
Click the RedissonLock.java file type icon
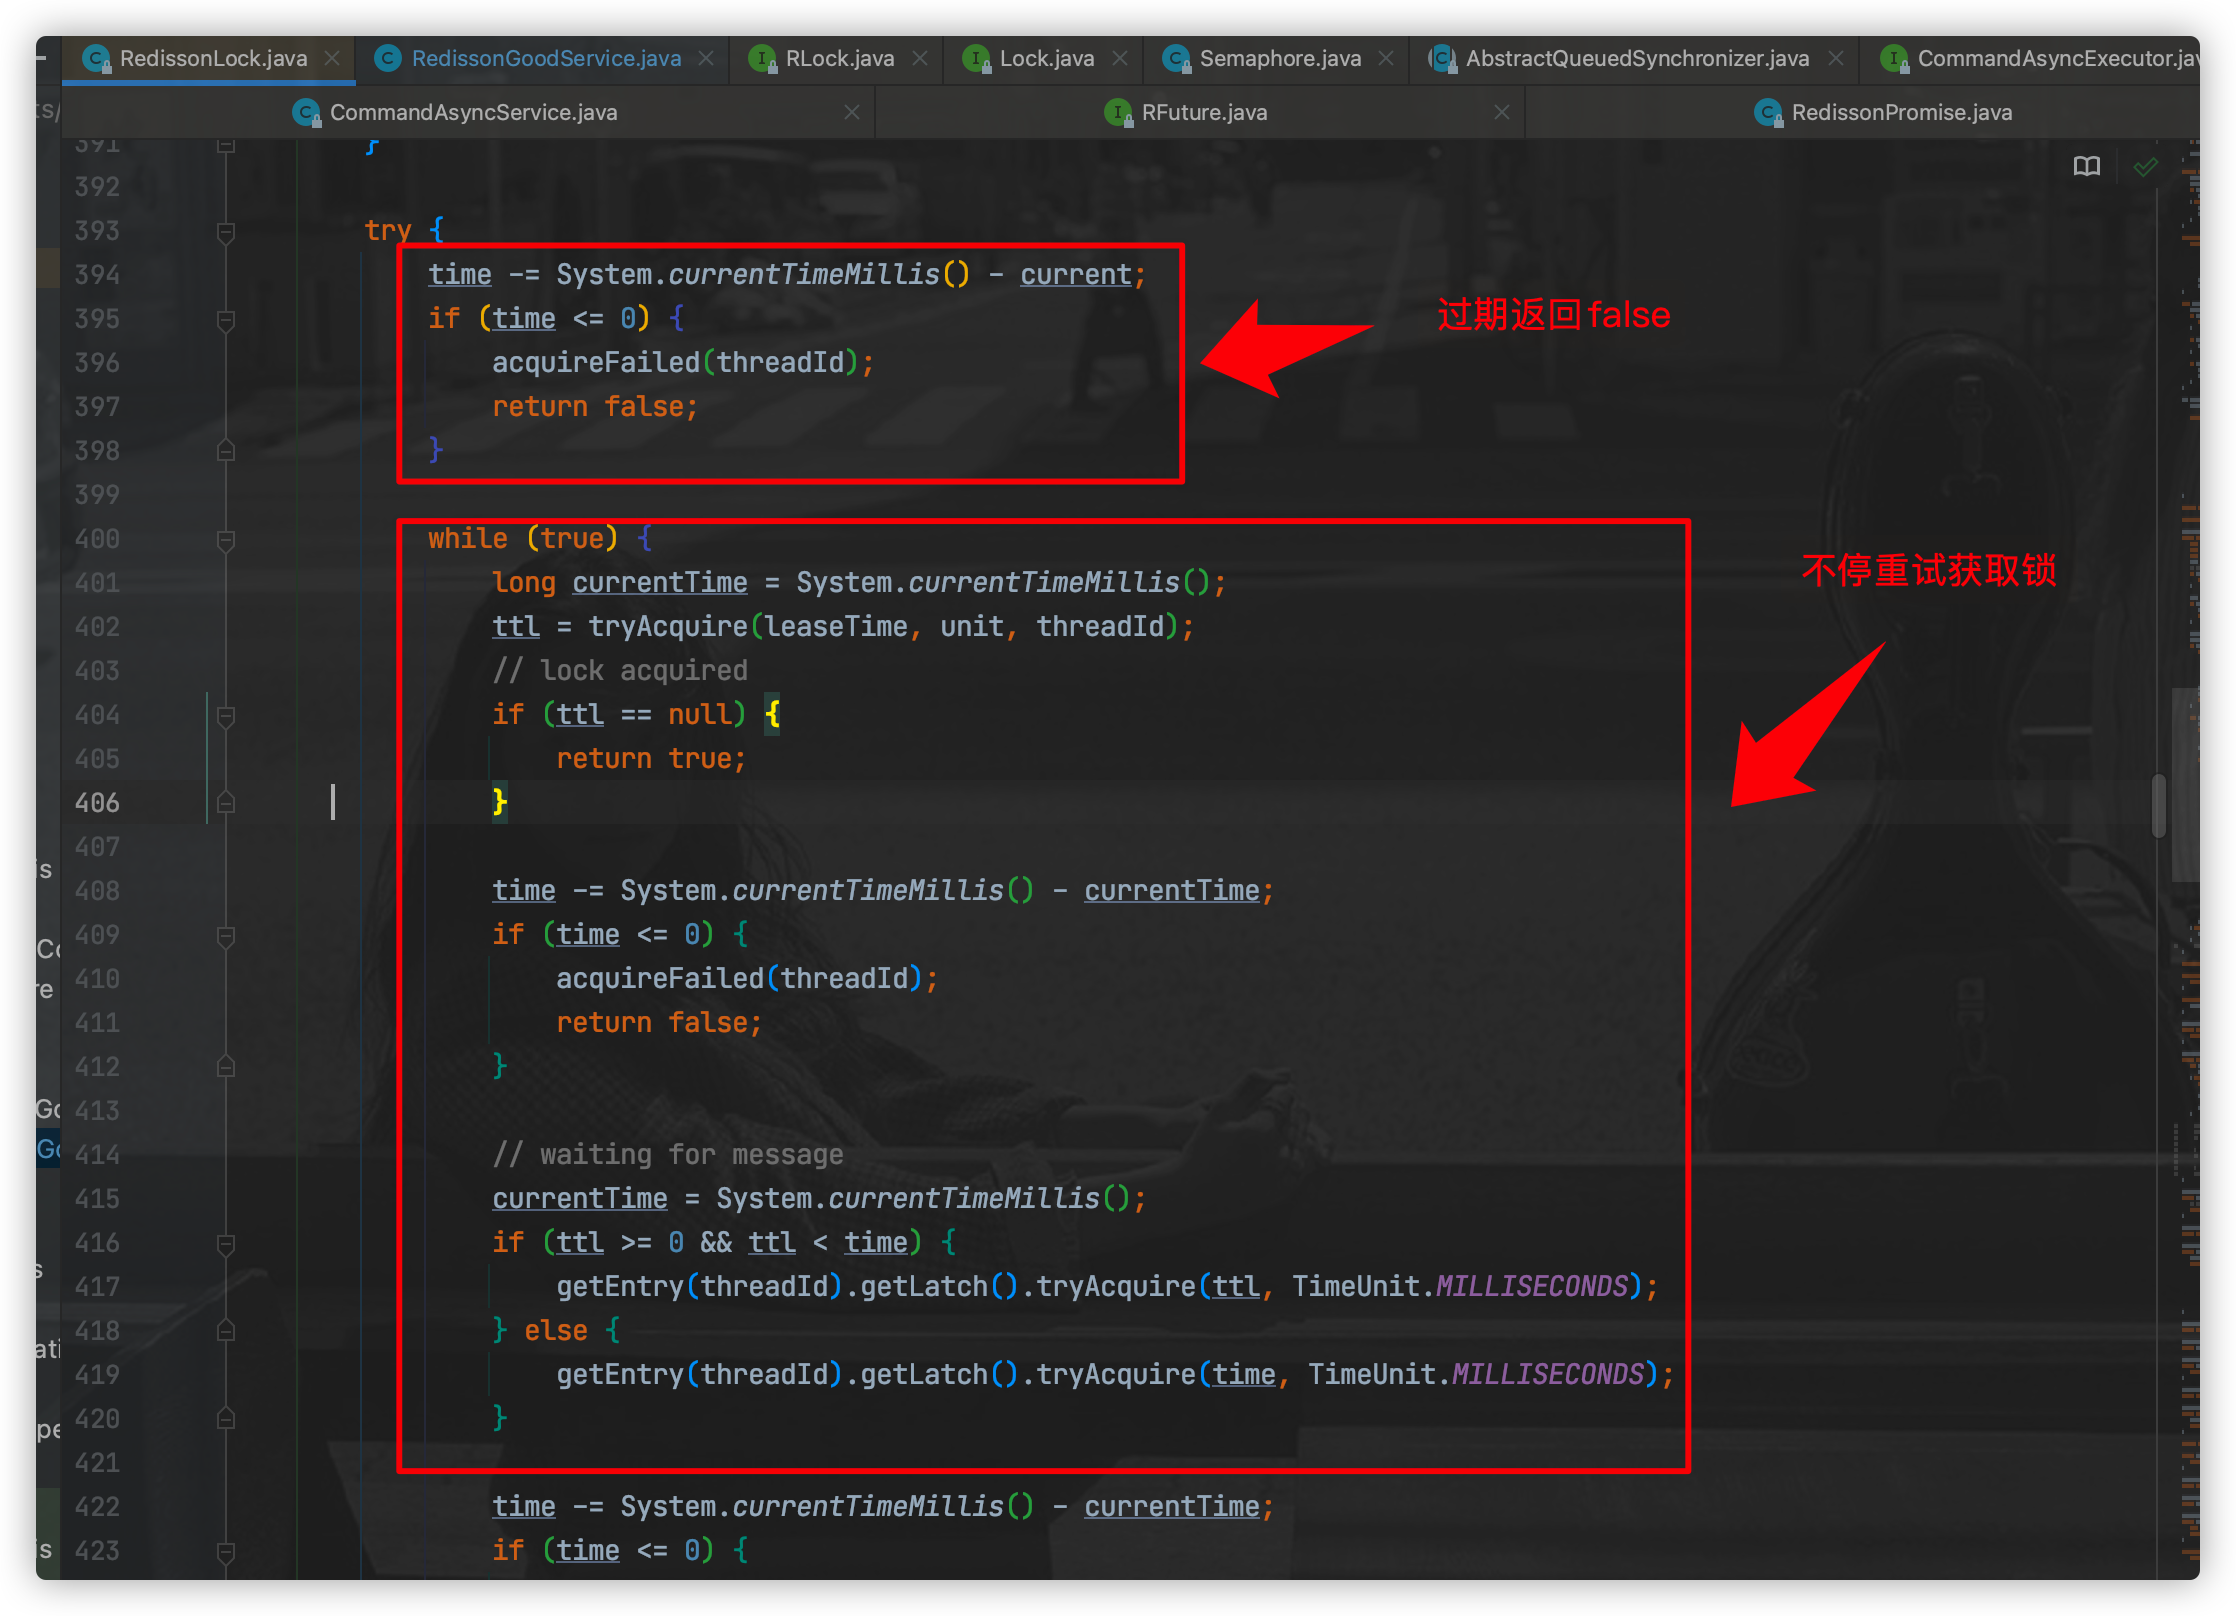[96, 59]
